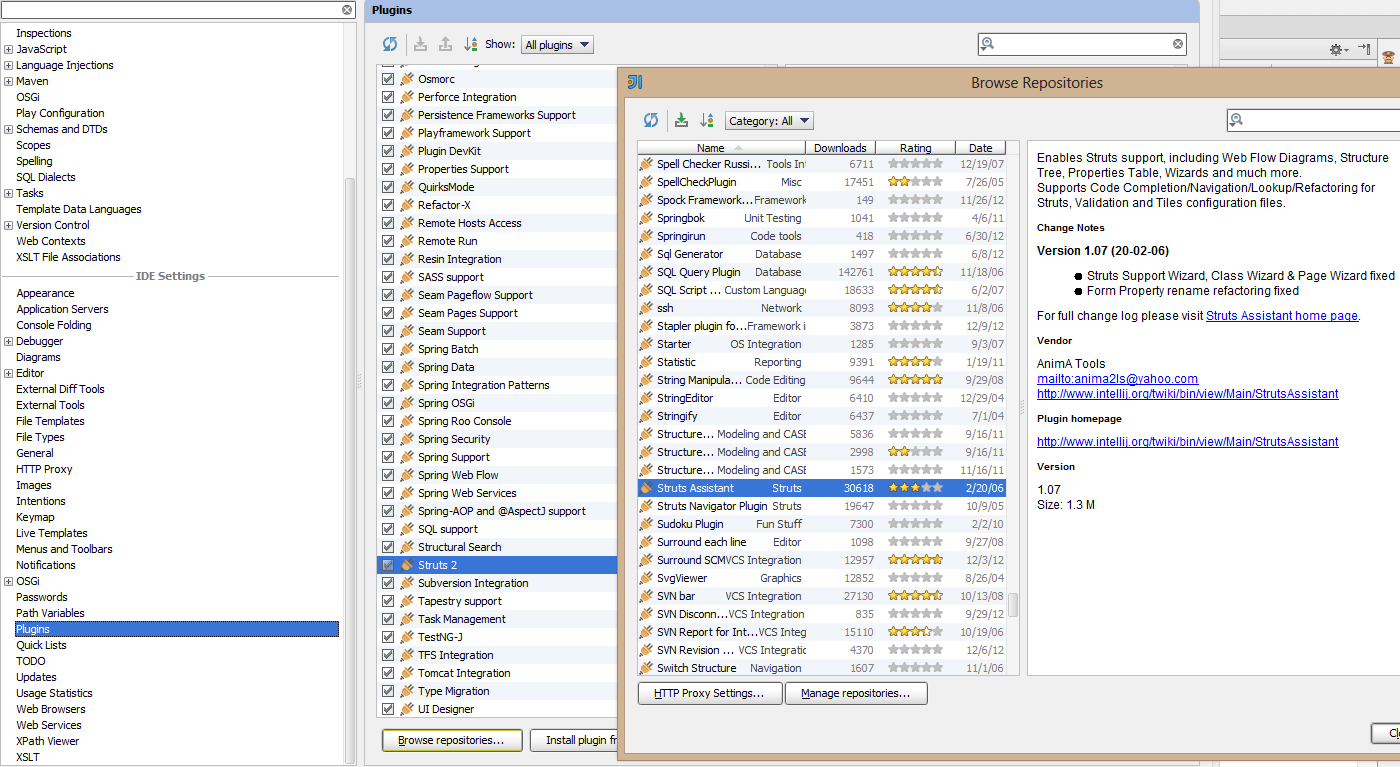
Task: Click the plugin icon beside SvgViewer
Action: (646, 578)
